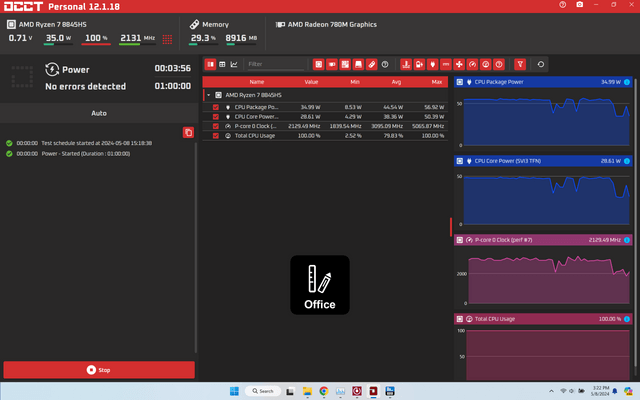This screenshot has width=640, height=400.
Task: Toggle the battery/voltage sensor type filter
Action: tap(419, 64)
